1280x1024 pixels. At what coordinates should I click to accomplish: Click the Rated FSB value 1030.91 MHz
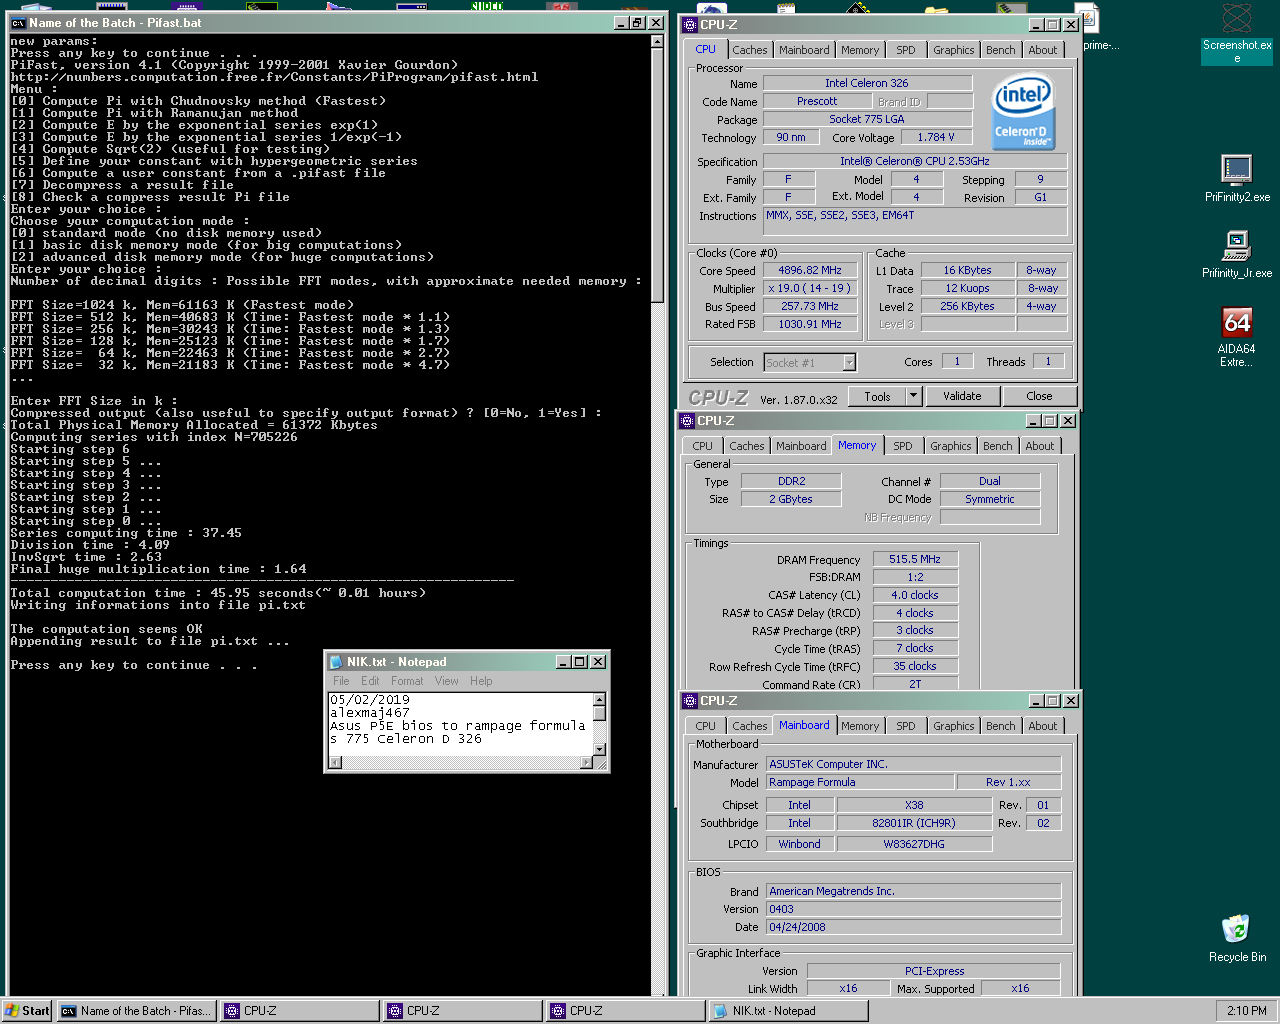[810, 325]
